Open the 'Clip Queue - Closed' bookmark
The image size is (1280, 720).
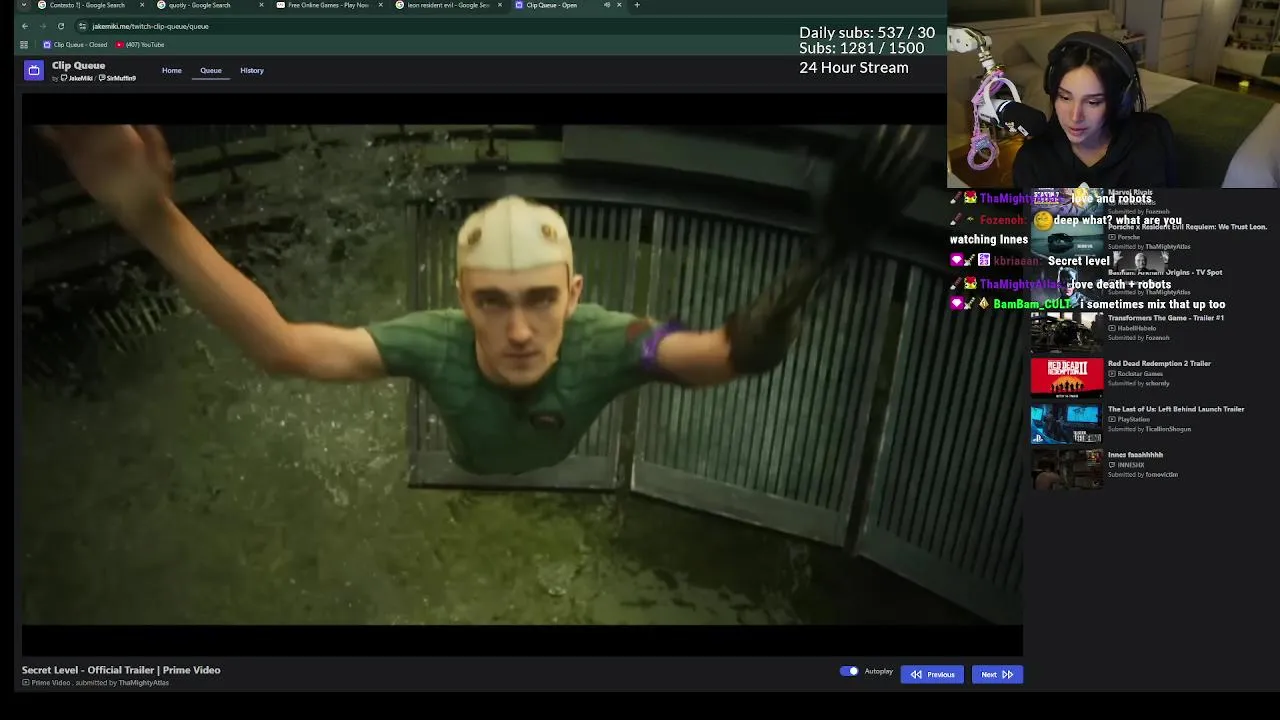click(x=75, y=45)
